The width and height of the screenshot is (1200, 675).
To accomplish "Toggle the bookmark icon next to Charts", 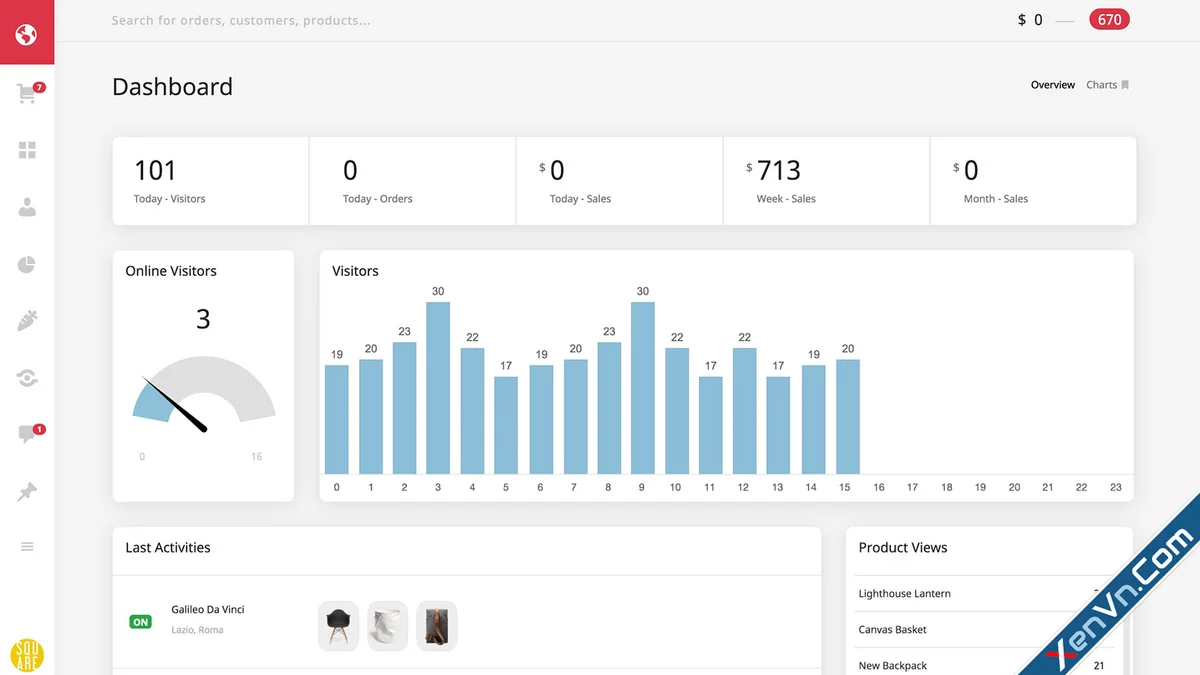I will (1125, 84).
